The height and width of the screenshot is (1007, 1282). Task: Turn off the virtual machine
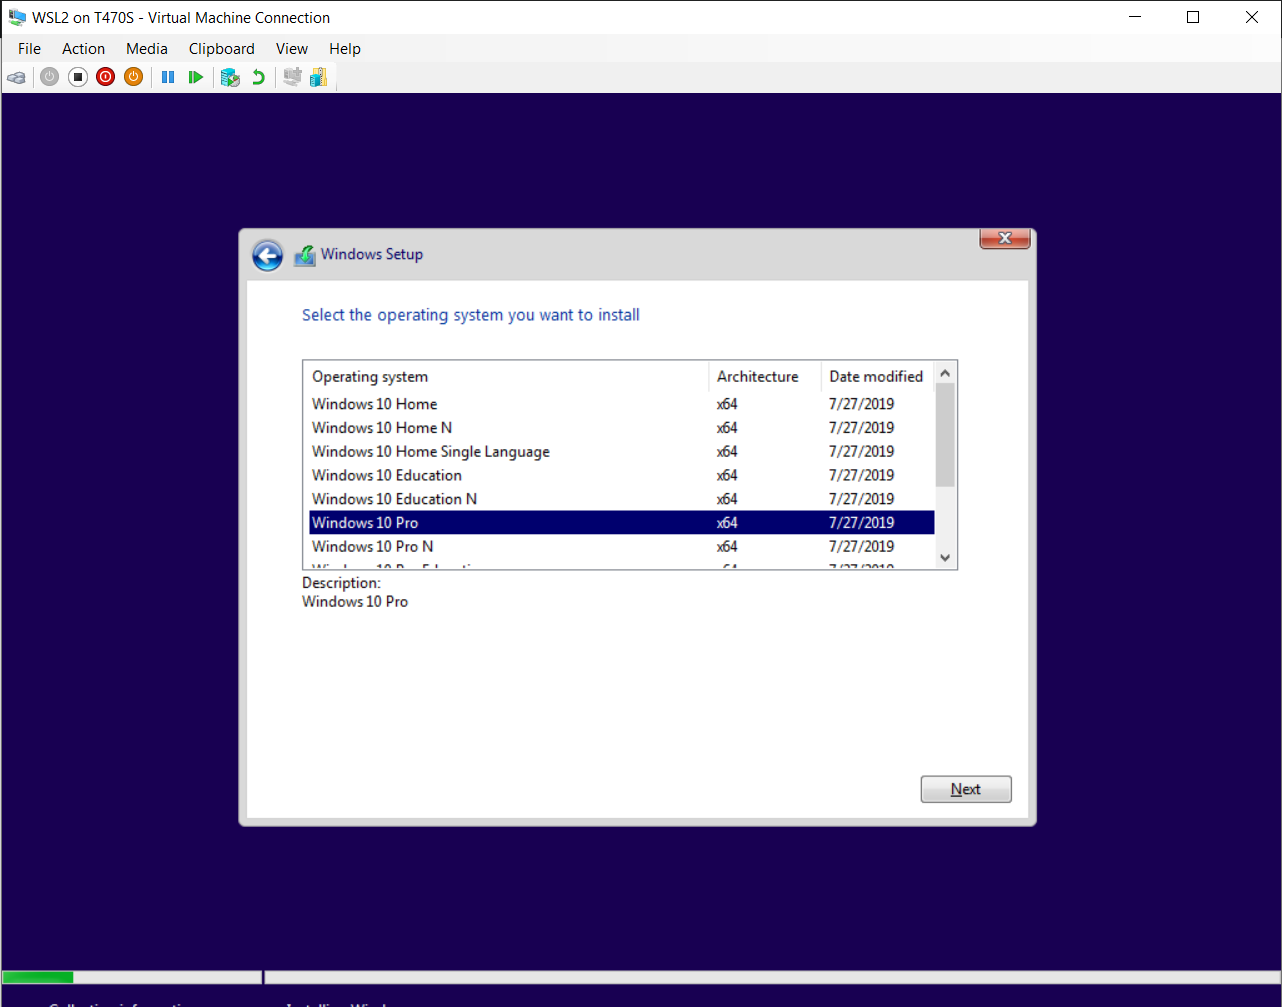77,77
